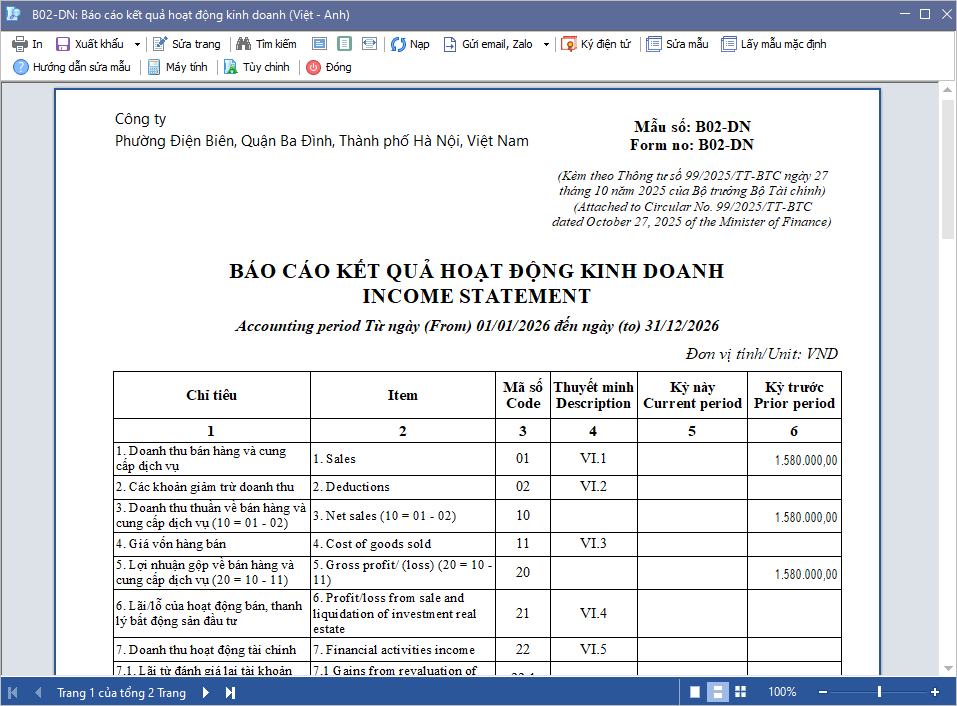957x706 pixels.
Task: Click the In (print) toolbar button
Action: pos(27,44)
